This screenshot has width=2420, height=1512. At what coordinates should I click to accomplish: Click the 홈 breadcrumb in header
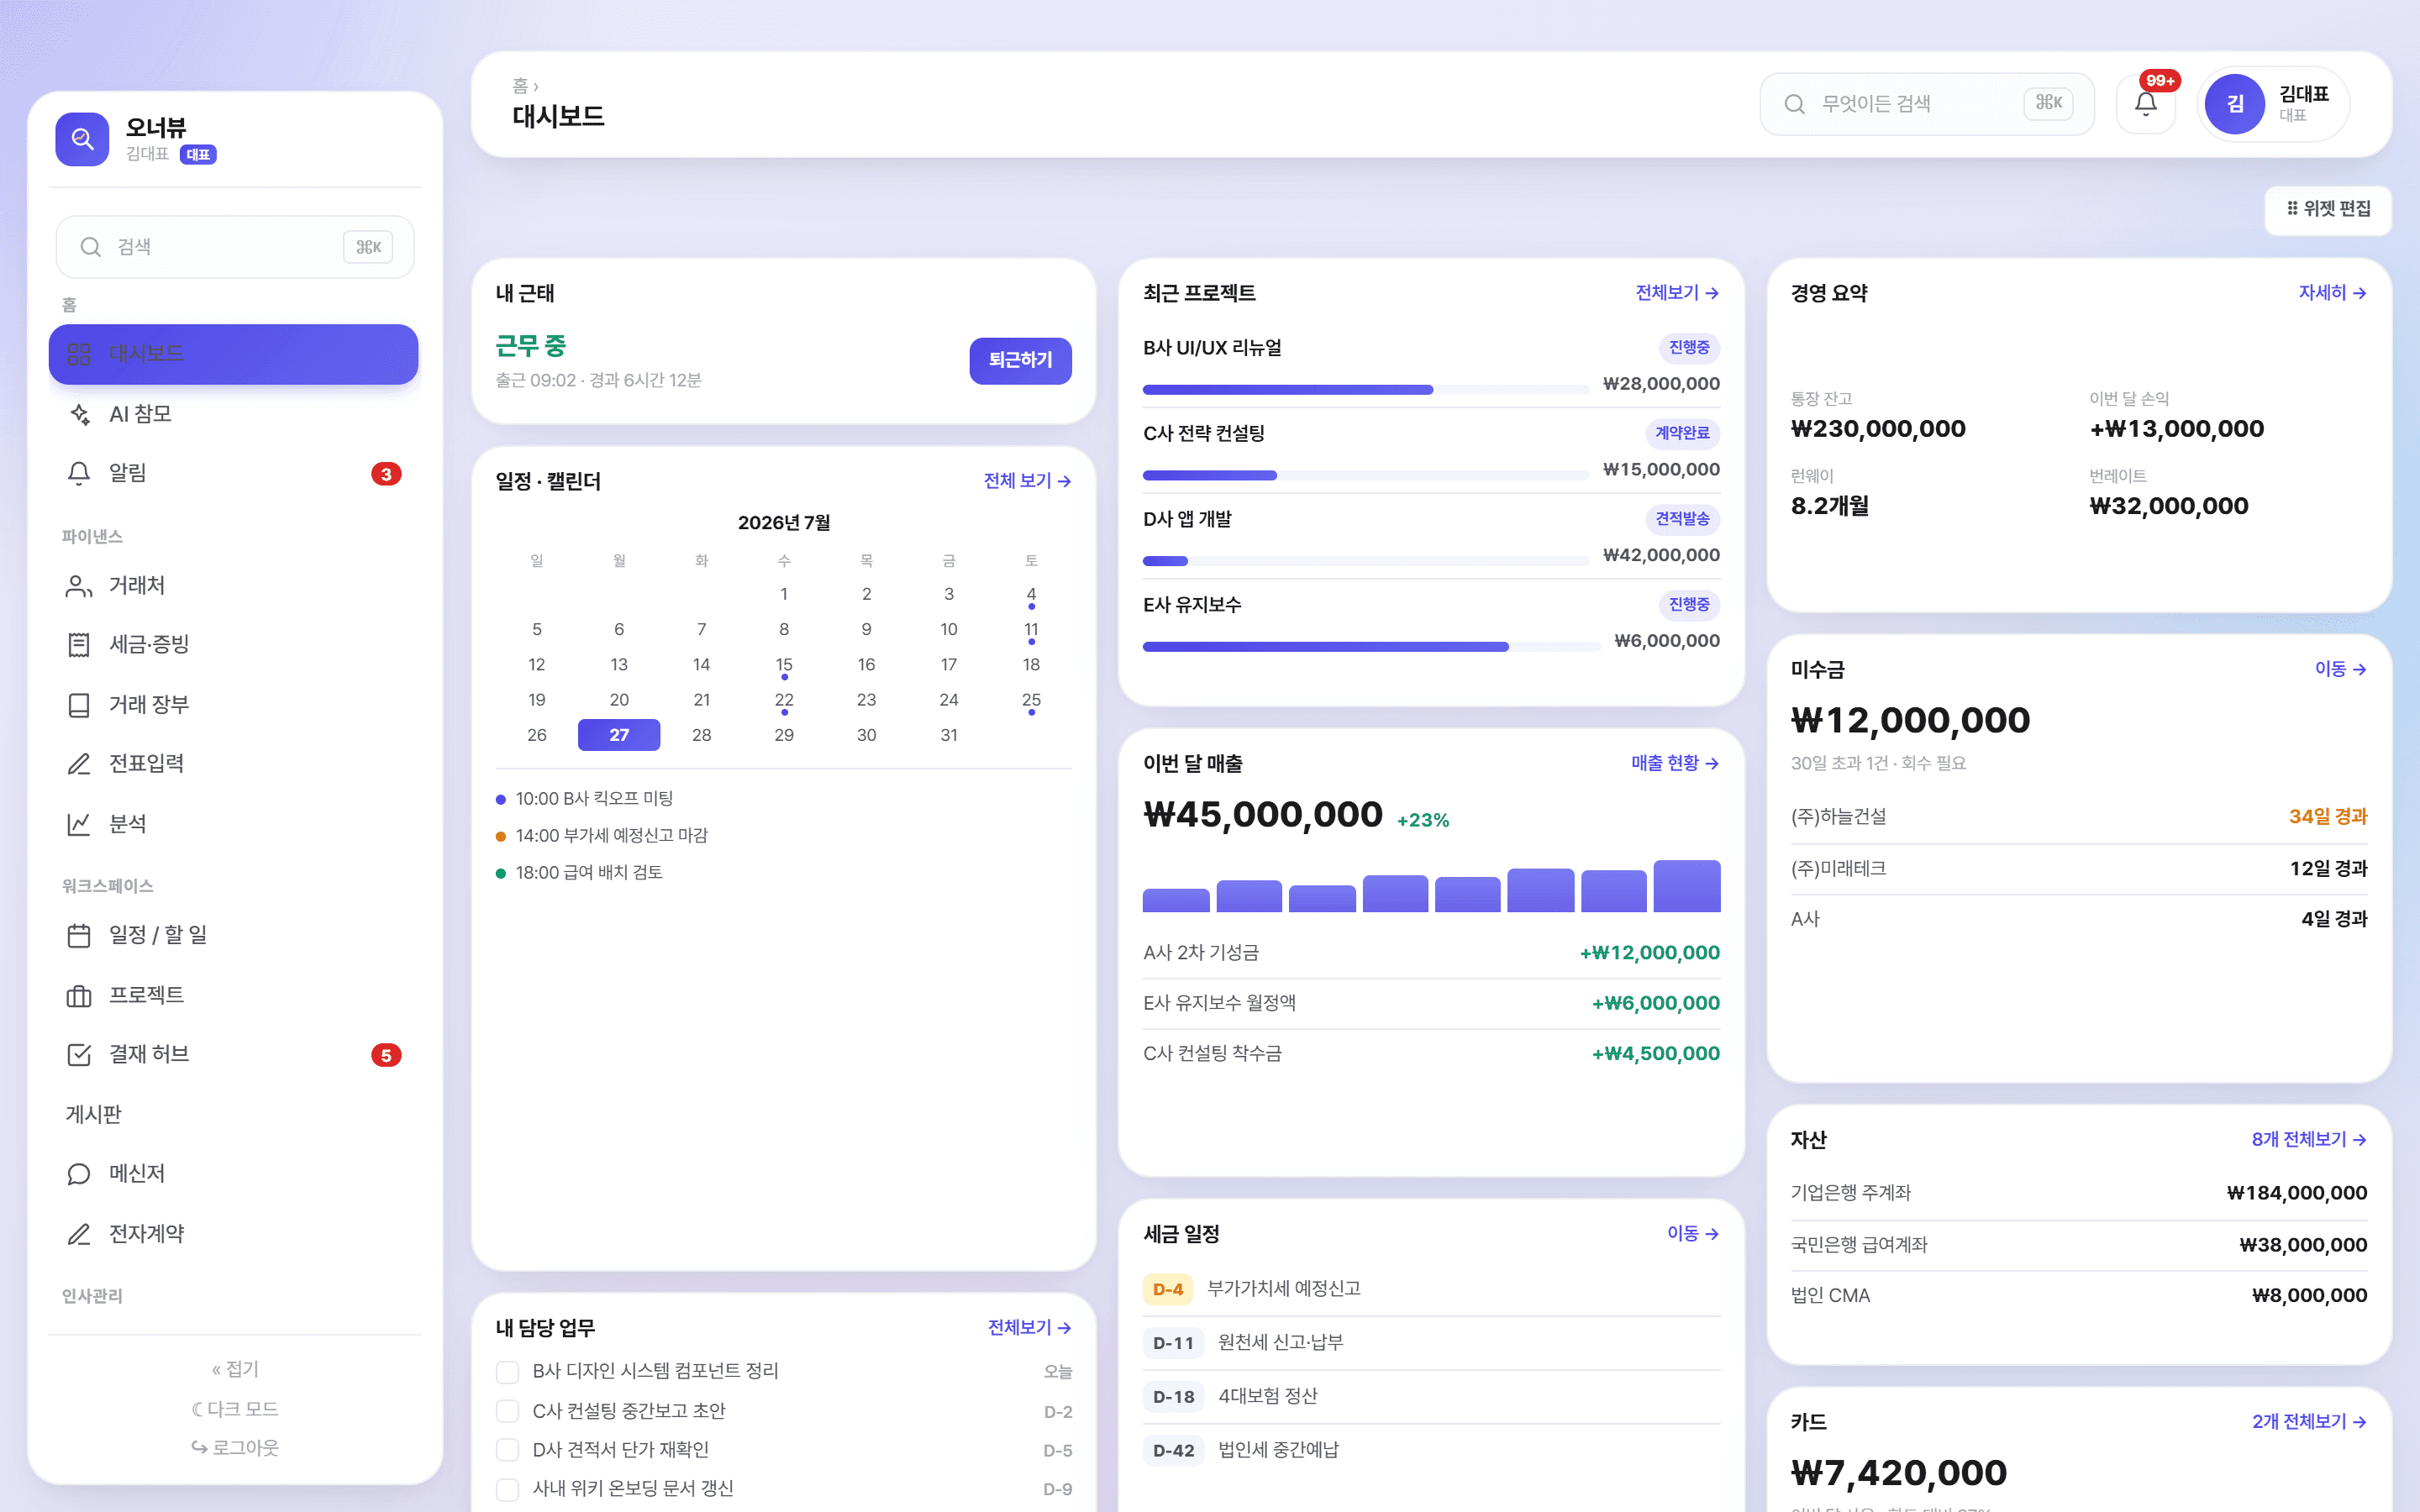point(520,86)
